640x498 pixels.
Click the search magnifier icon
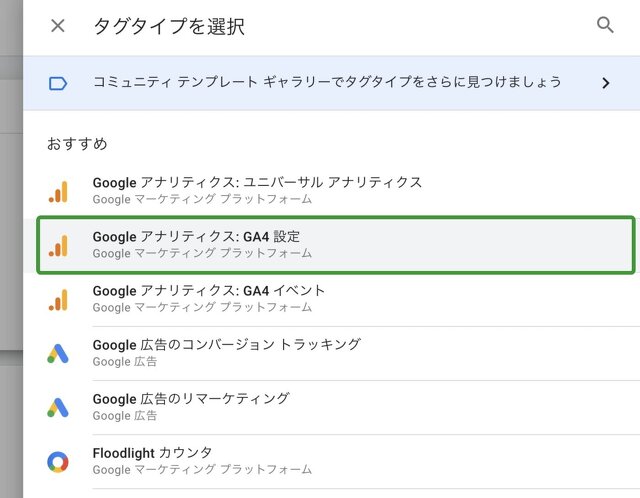(605, 25)
